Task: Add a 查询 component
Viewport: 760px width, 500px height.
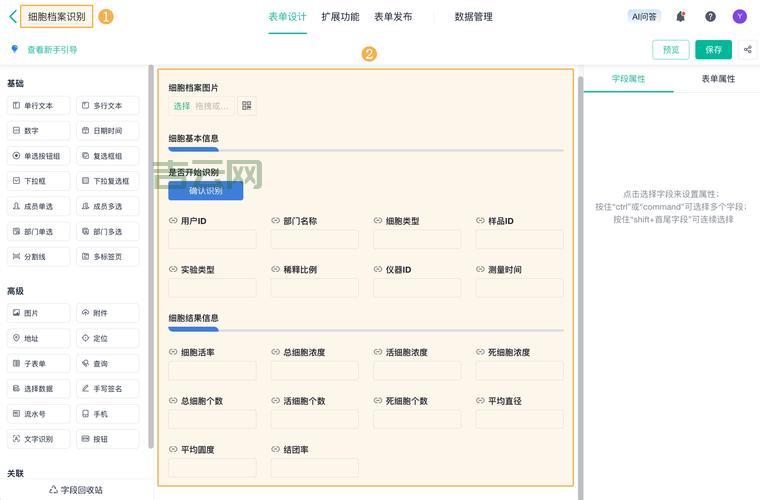Action: point(108,363)
